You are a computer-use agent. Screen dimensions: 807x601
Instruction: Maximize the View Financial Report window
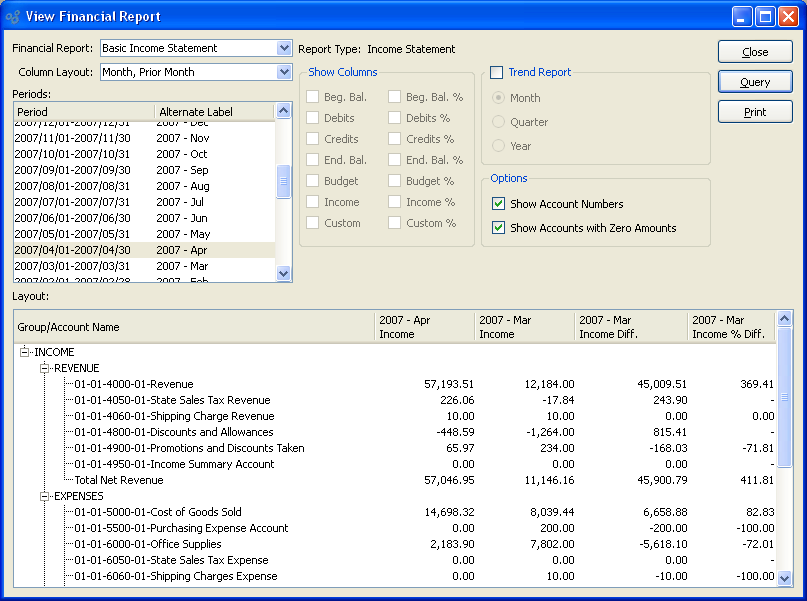(765, 16)
